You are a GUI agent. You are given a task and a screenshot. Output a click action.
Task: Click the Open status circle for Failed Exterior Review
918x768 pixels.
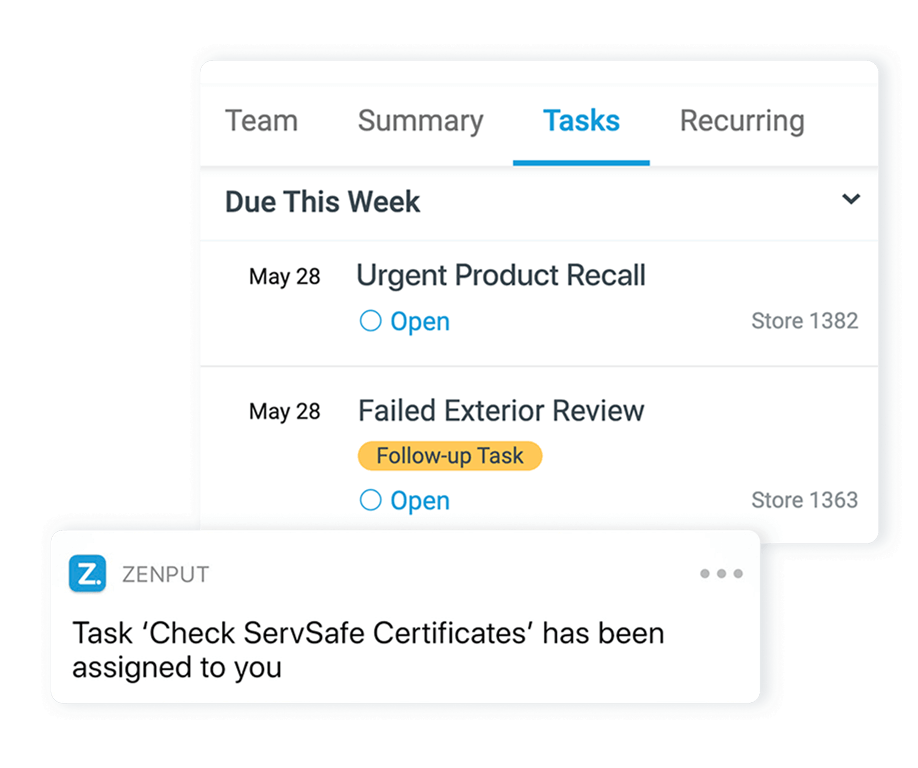370,500
